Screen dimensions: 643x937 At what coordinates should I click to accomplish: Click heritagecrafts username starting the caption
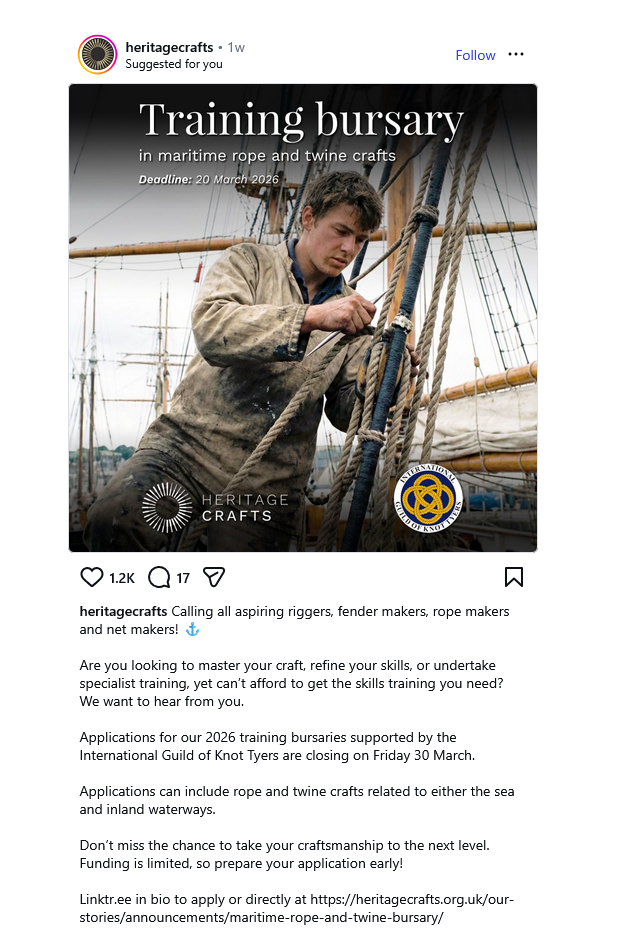click(123, 611)
